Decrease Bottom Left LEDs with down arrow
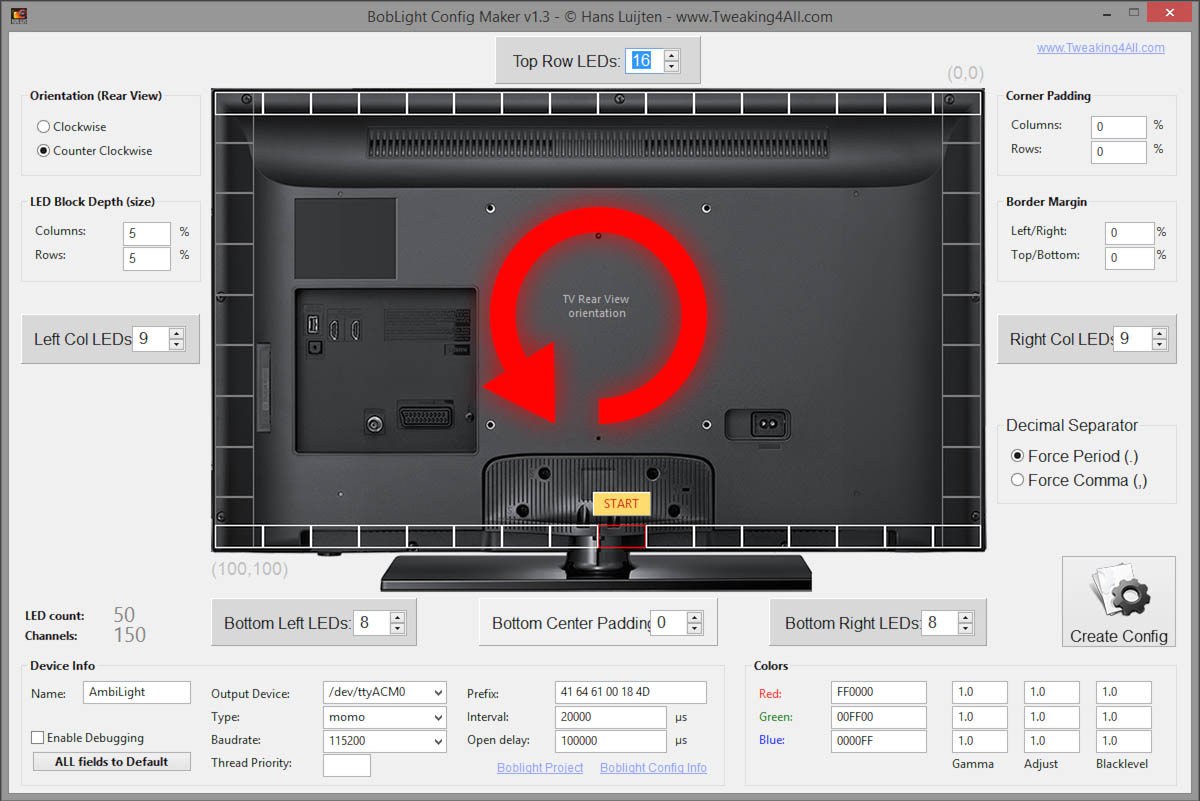Image resolution: width=1200 pixels, height=801 pixels. coord(397,629)
